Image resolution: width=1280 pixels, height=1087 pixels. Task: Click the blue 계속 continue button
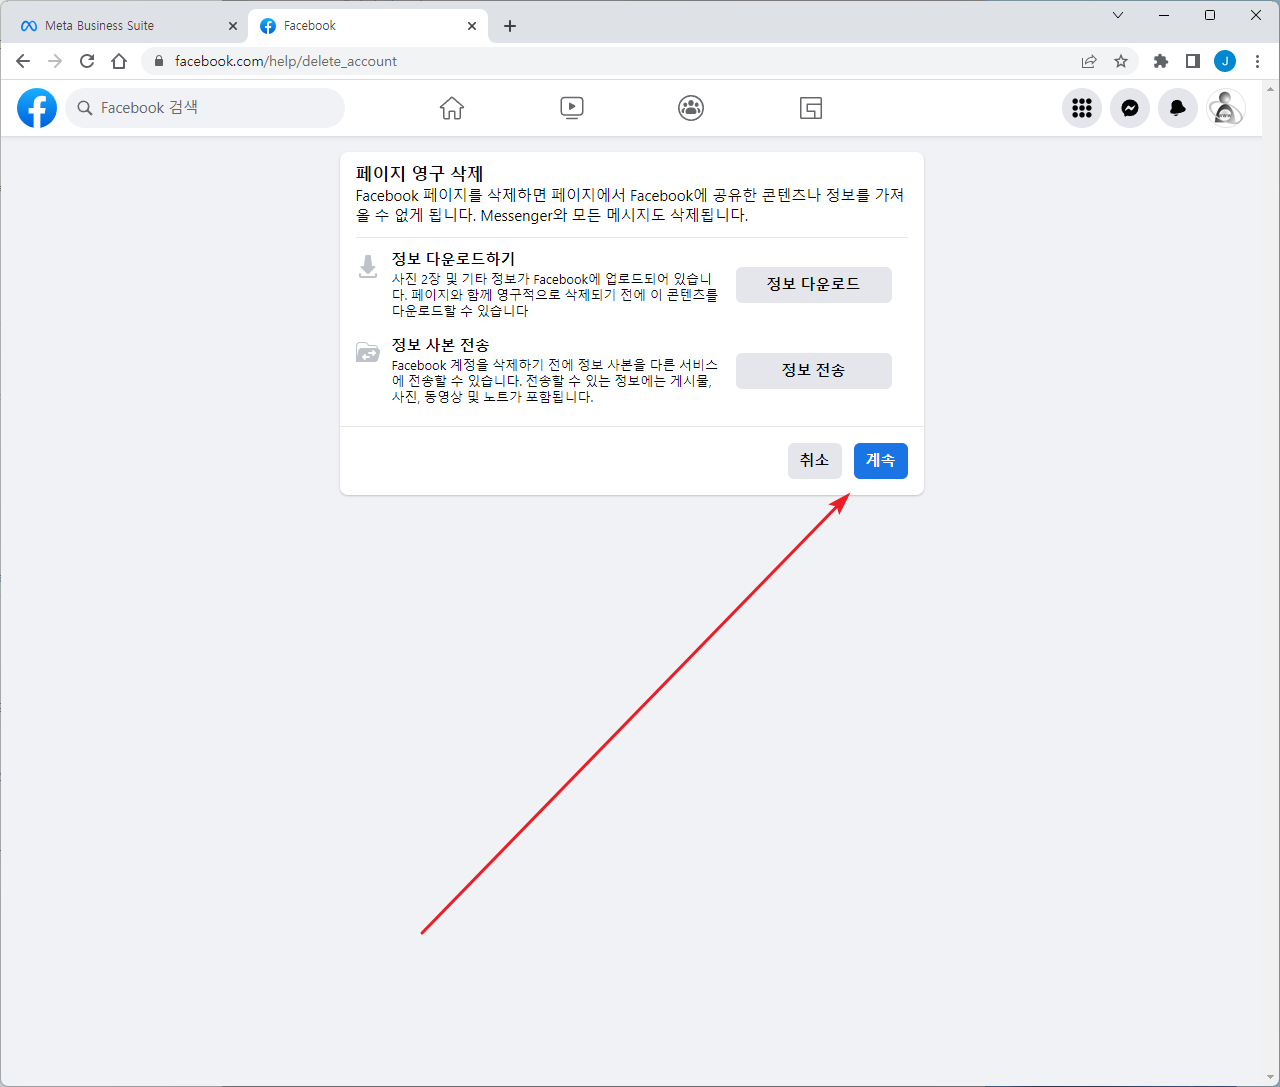(881, 460)
